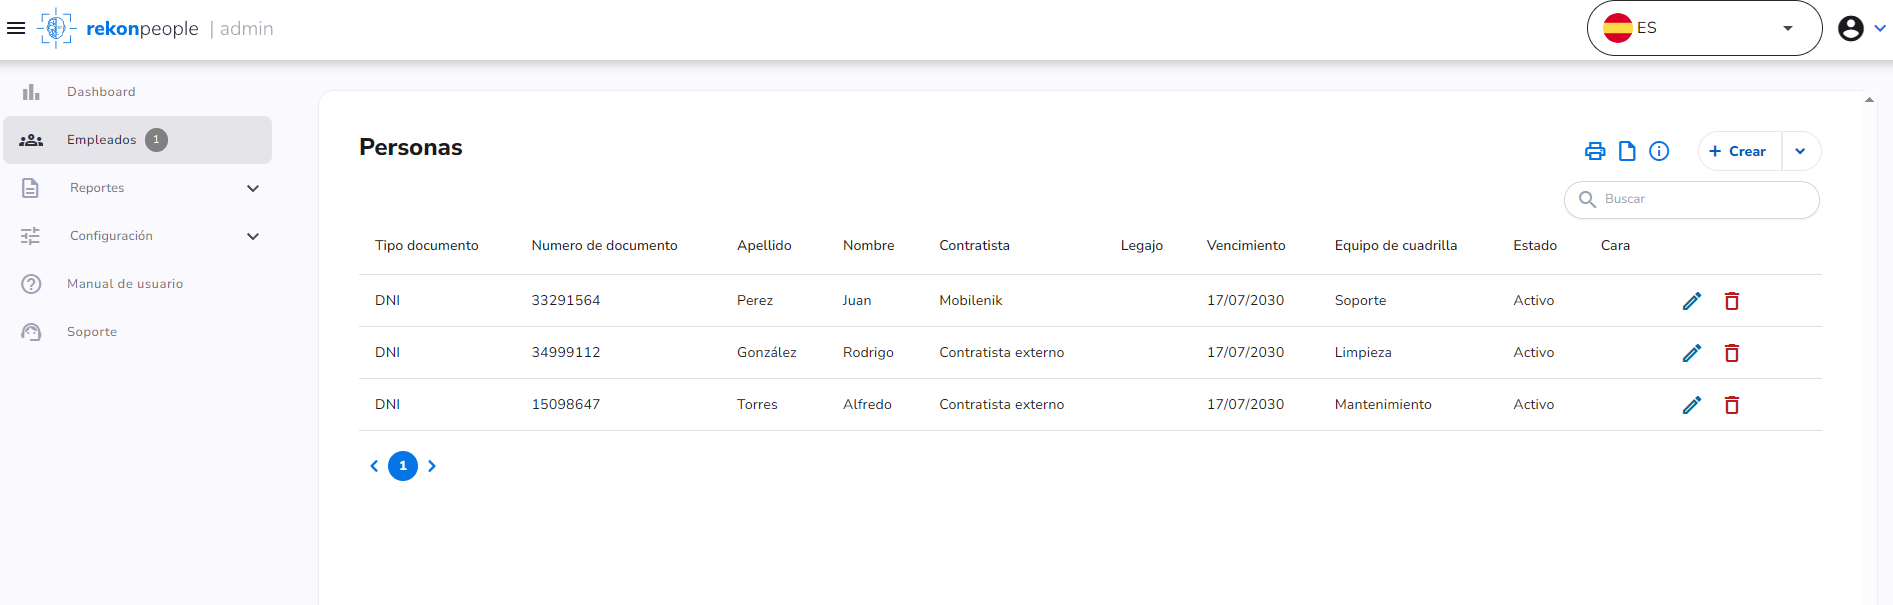This screenshot has width=1893, height=605.
Task: Click the Estado column header
Action: coord(1535,246)
